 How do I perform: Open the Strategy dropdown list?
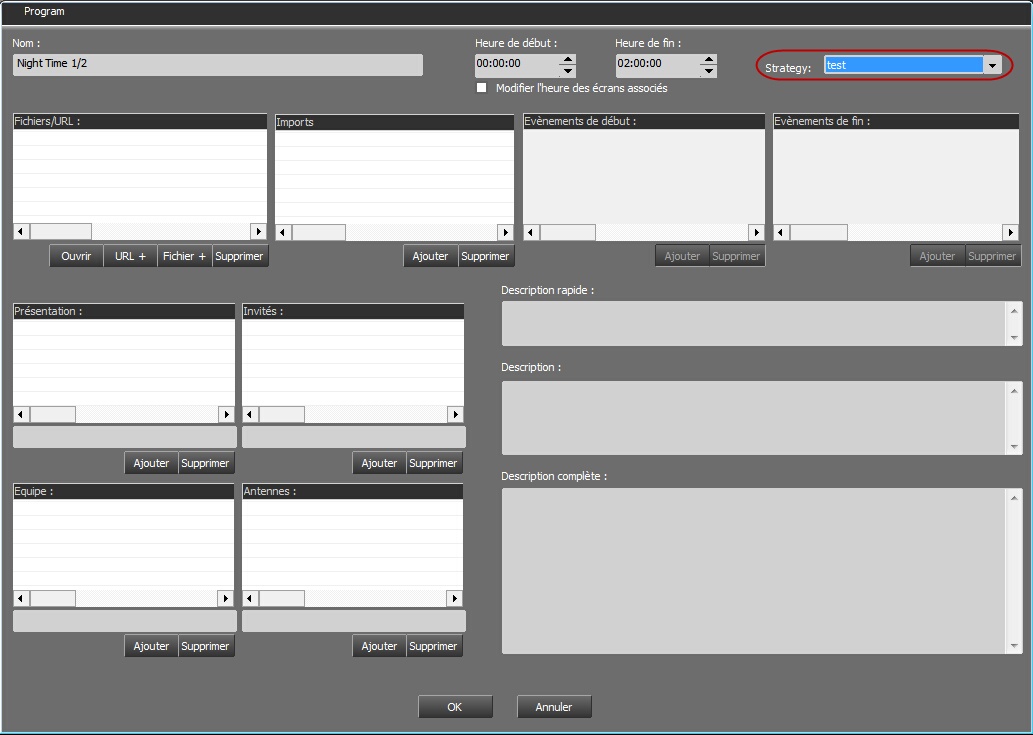[992, 65]
